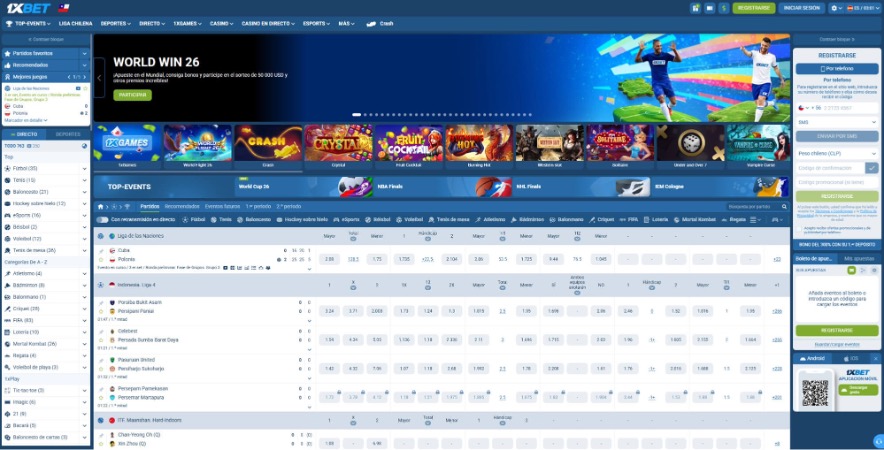Open NBA Finals top event
The height and width of the screenshot is (450, 884).
443,187
